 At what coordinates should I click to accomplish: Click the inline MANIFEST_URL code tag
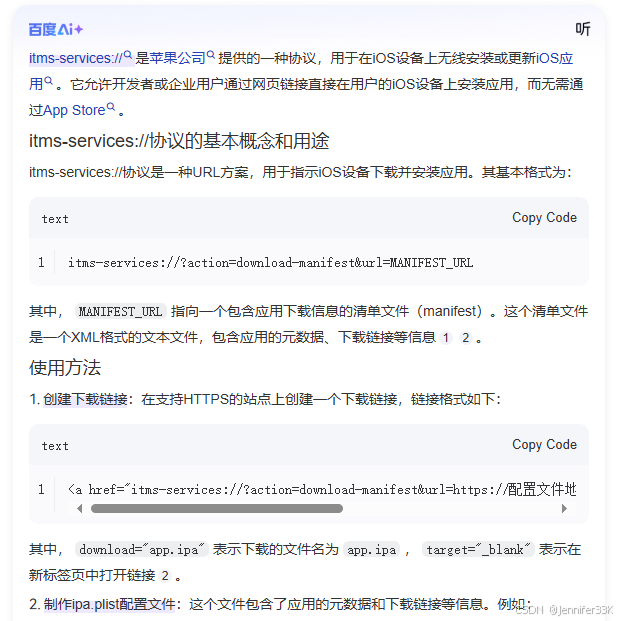tap(120, 311)
